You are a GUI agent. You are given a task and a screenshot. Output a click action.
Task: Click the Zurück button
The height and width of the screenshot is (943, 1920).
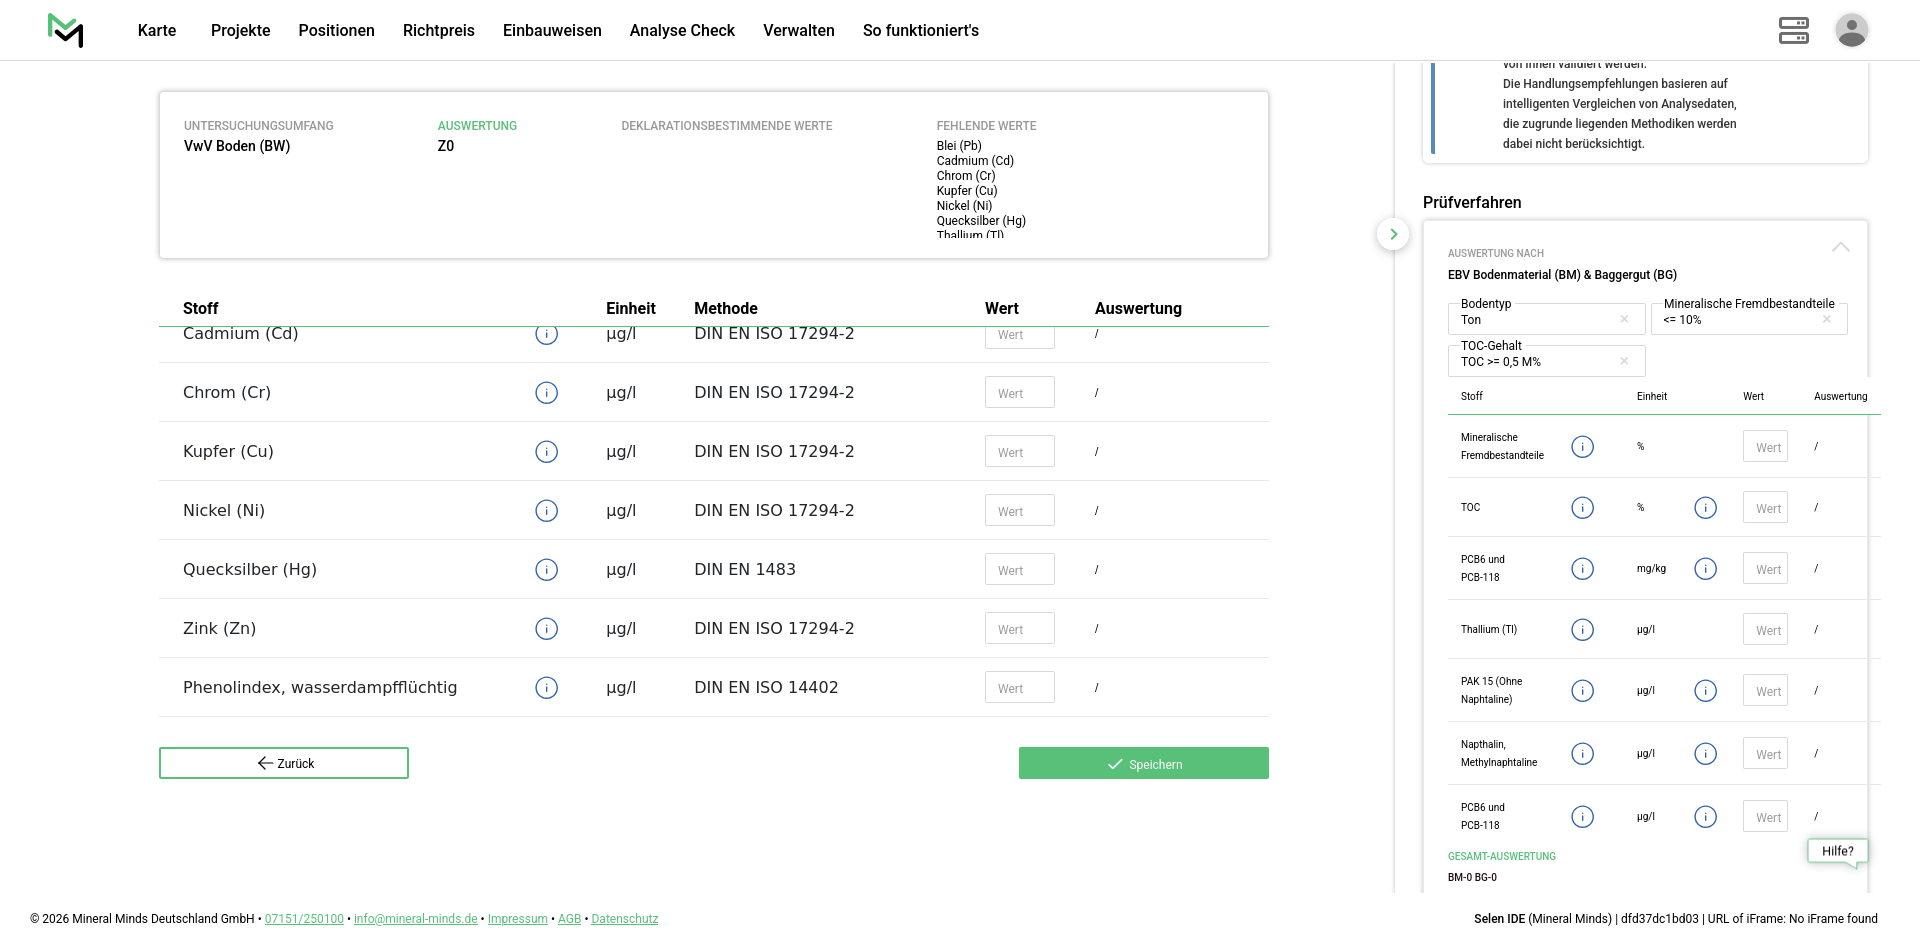pyautogui.click(x=284, y=763)
